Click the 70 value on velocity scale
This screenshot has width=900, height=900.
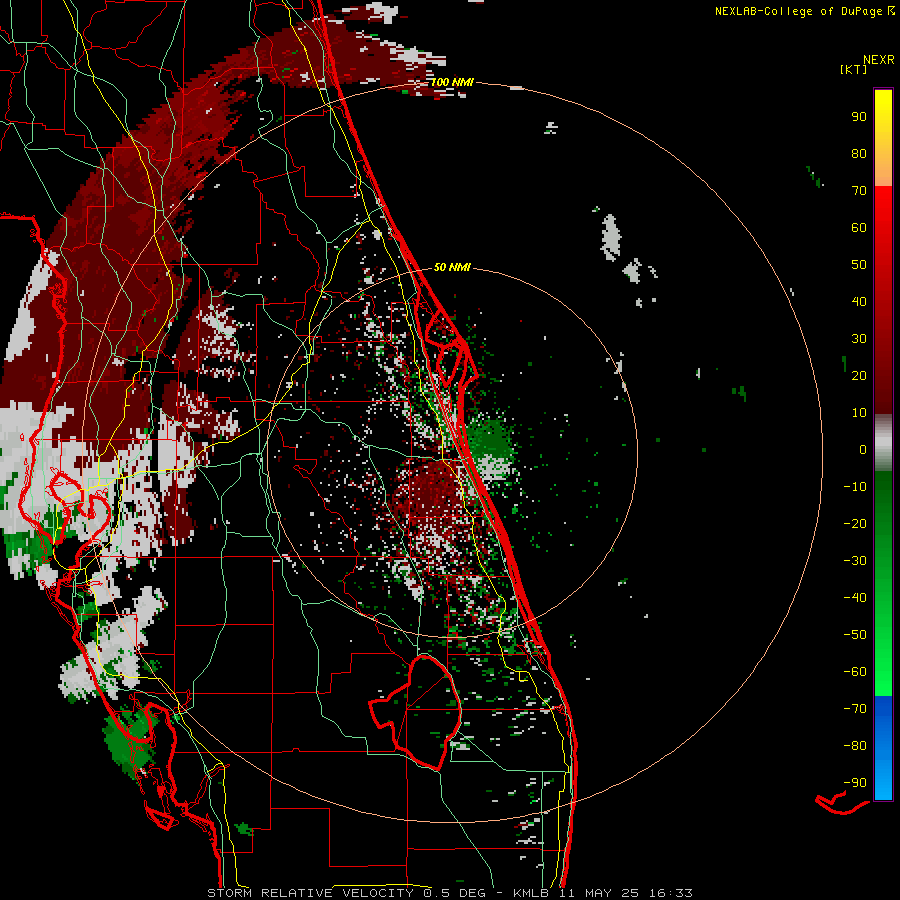(859, 191)
